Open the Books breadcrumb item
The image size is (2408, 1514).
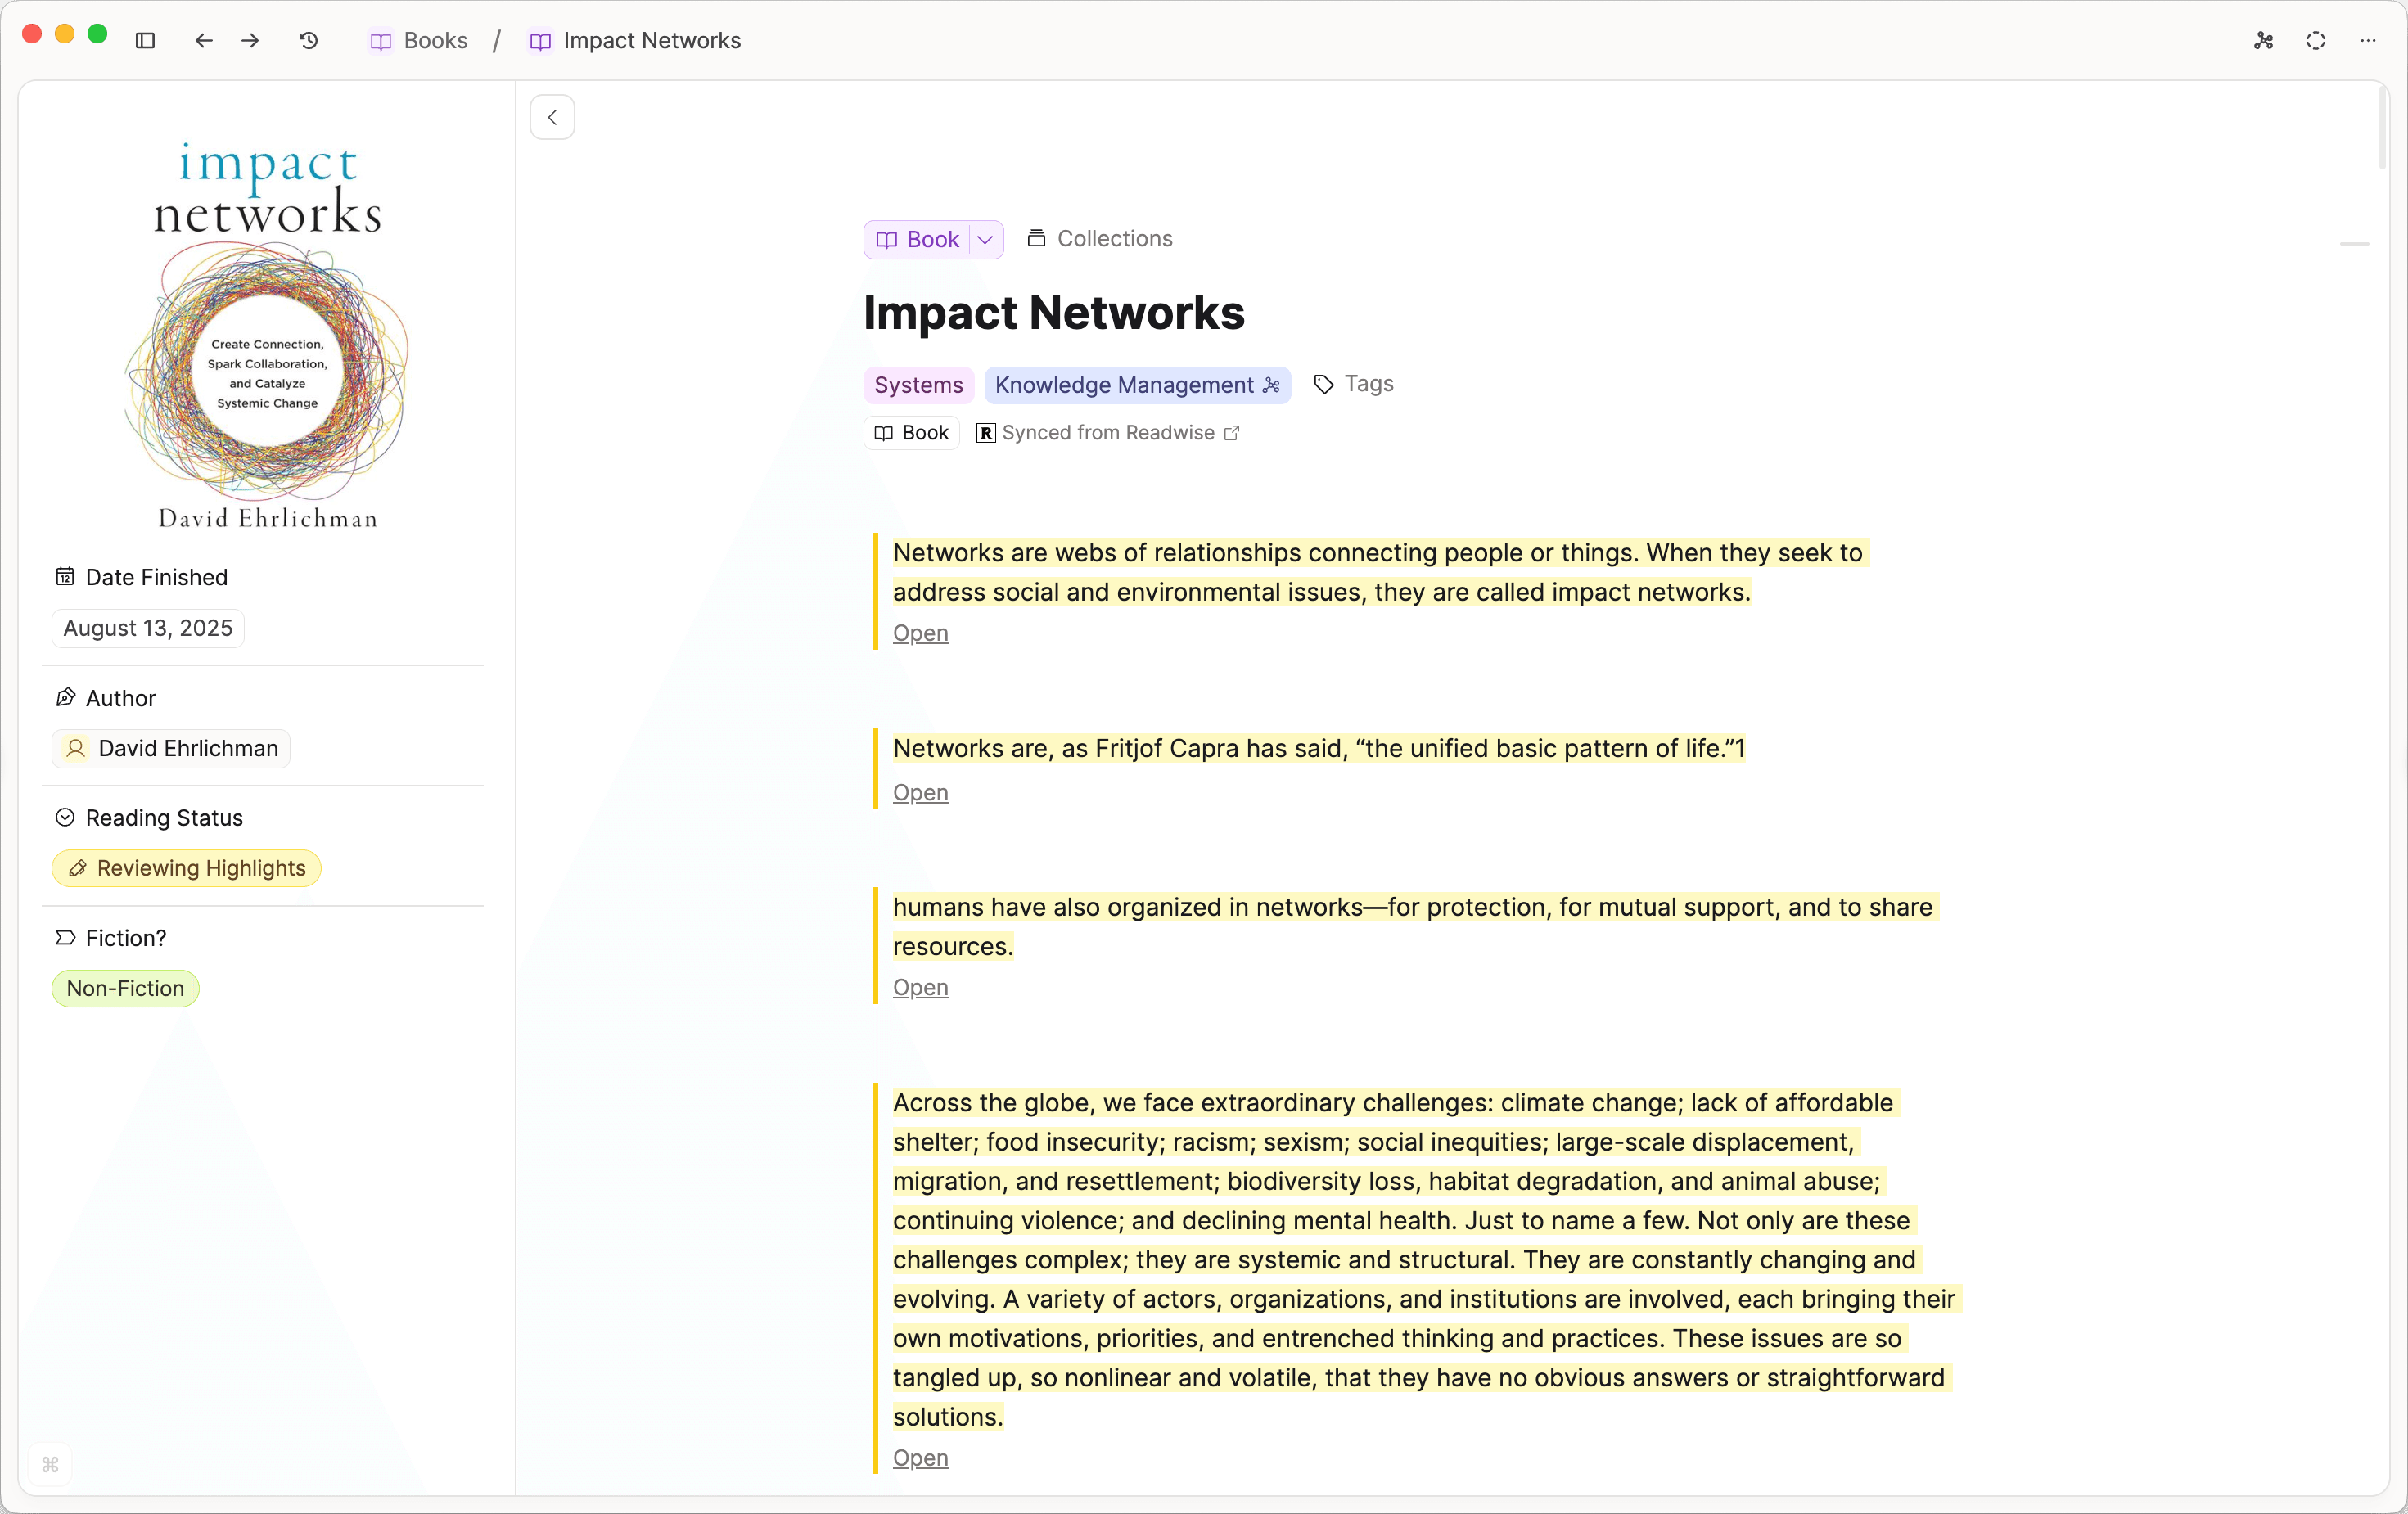[435, 41]
